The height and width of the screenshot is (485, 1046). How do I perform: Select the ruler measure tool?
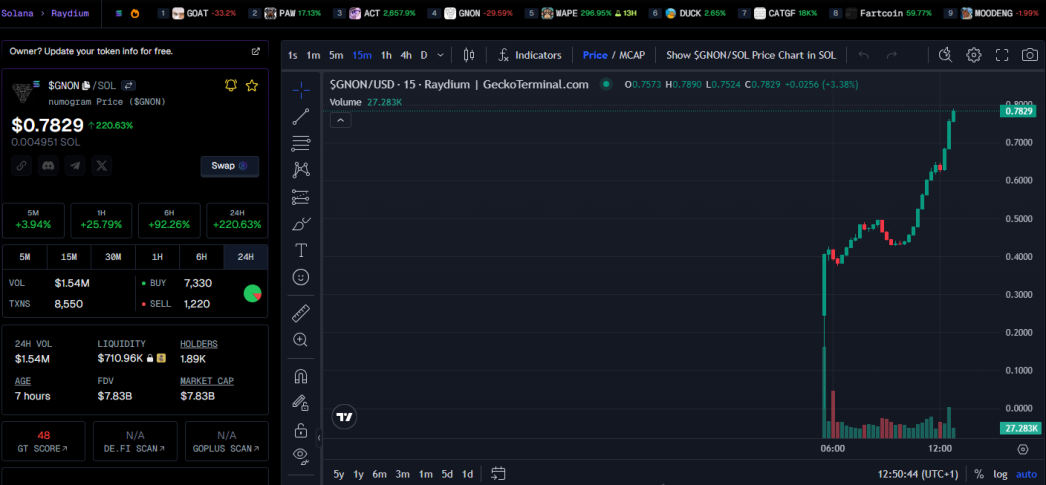click(x=301, y=312)
